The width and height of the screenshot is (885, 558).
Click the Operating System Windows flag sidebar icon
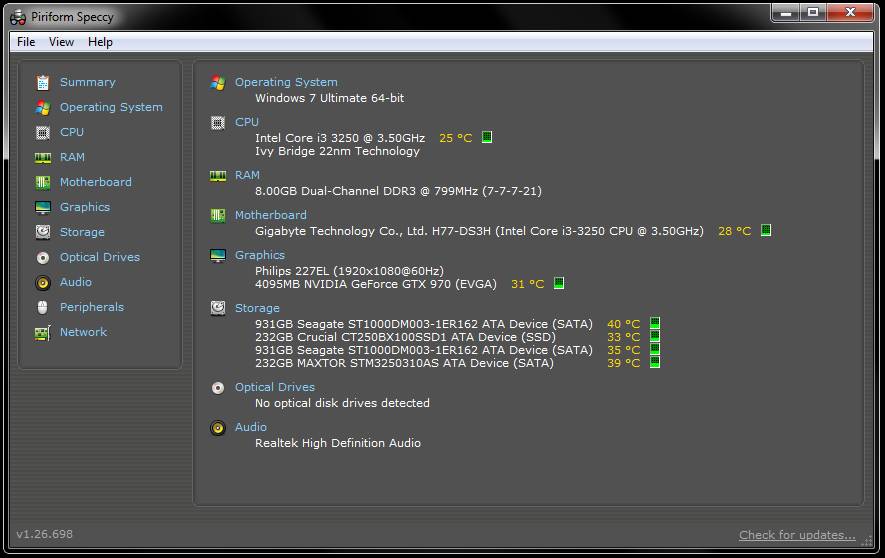tap(43, 107)
